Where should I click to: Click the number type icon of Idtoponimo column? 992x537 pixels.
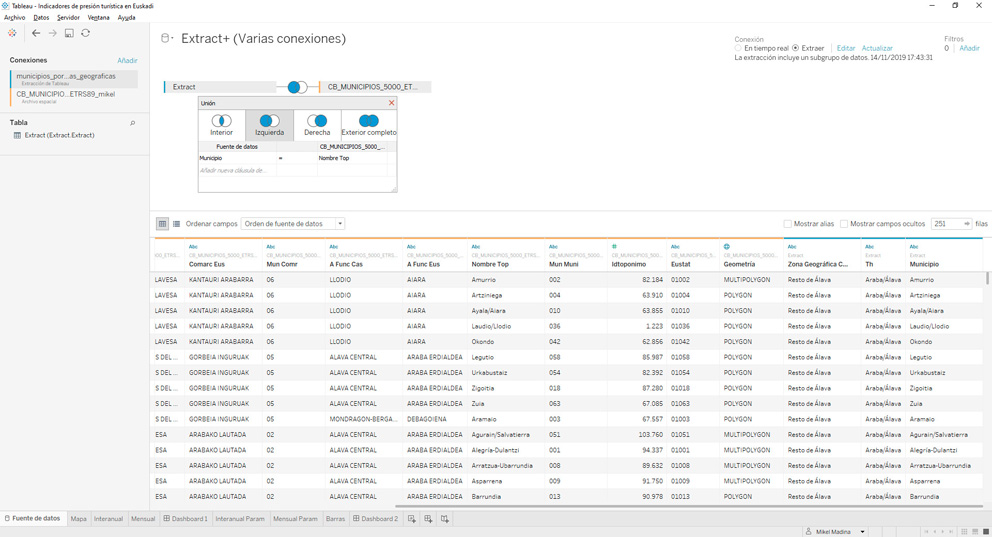coord(614,247)
